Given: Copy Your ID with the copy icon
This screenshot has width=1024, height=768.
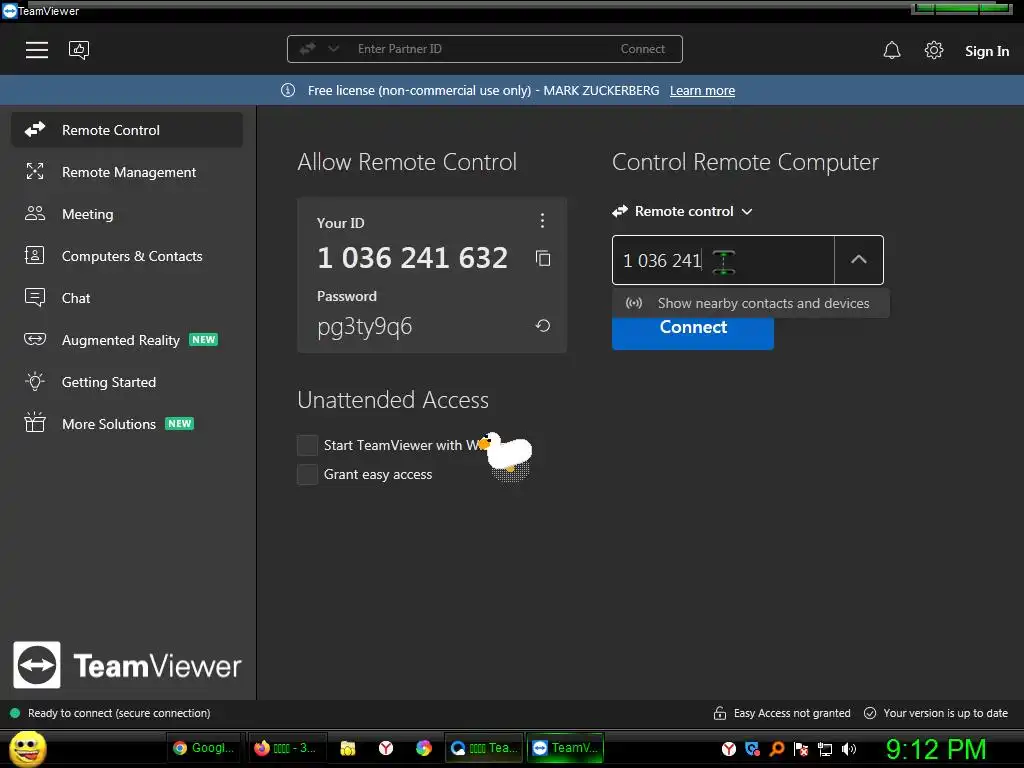Looking at the screenshot, I should click(x=543, y=259).
